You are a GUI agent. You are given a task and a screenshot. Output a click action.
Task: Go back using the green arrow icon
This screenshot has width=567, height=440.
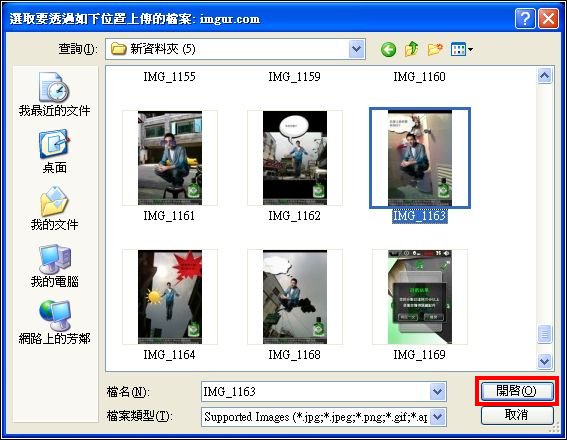(388, 50)
